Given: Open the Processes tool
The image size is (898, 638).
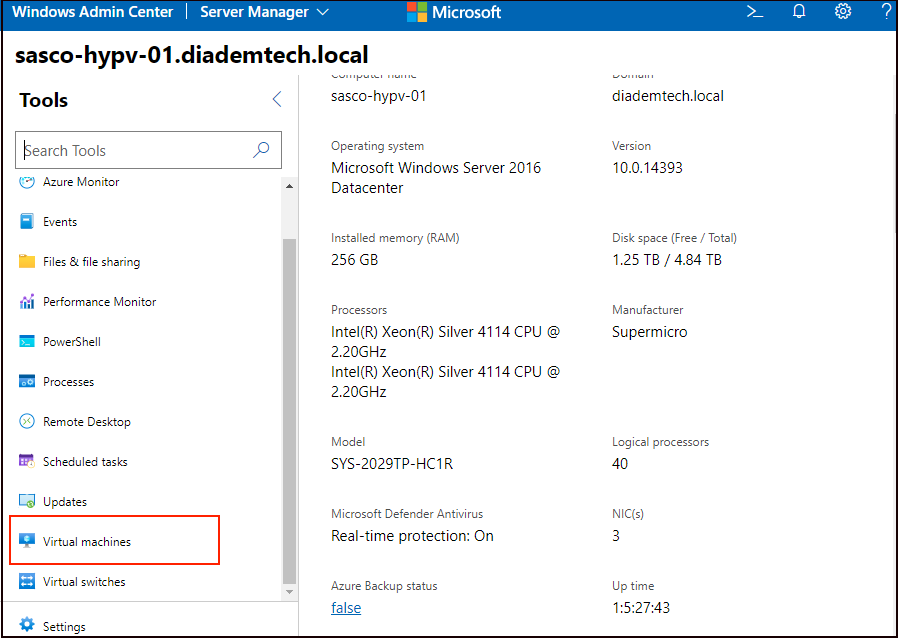Looking at the screenshot, I should tap(68, 382).
